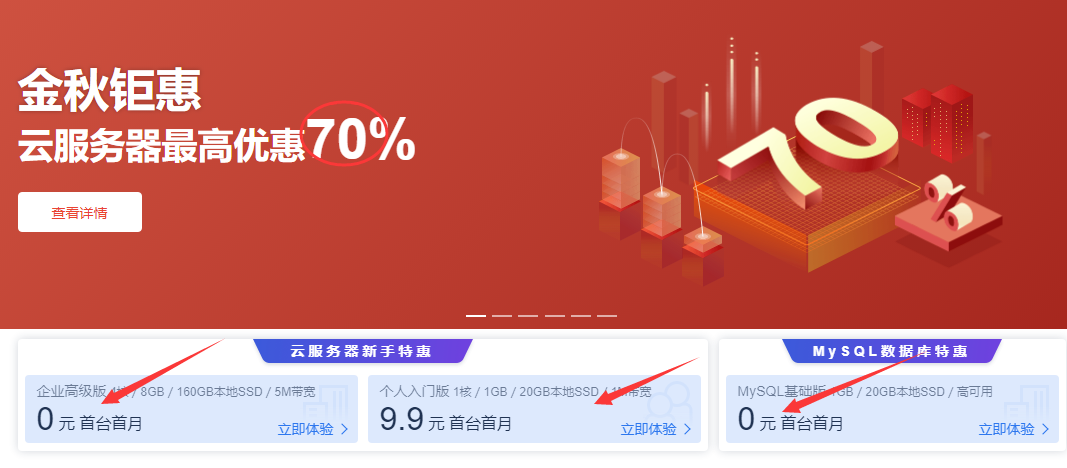Click chevron arrow in MySQL基础版 card
This screenshot has height=468, width=1067.
coord(1045,429)
